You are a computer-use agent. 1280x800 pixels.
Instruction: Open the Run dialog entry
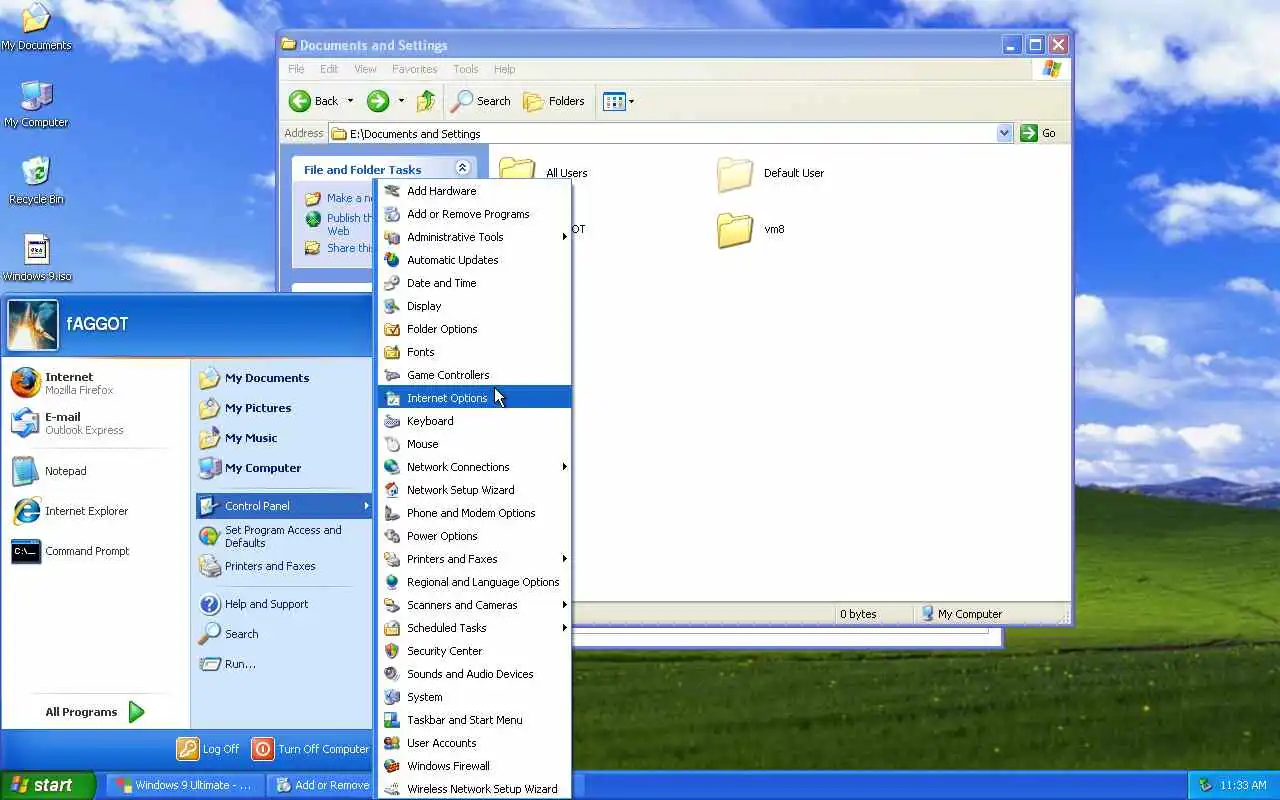tap(284, 664)
